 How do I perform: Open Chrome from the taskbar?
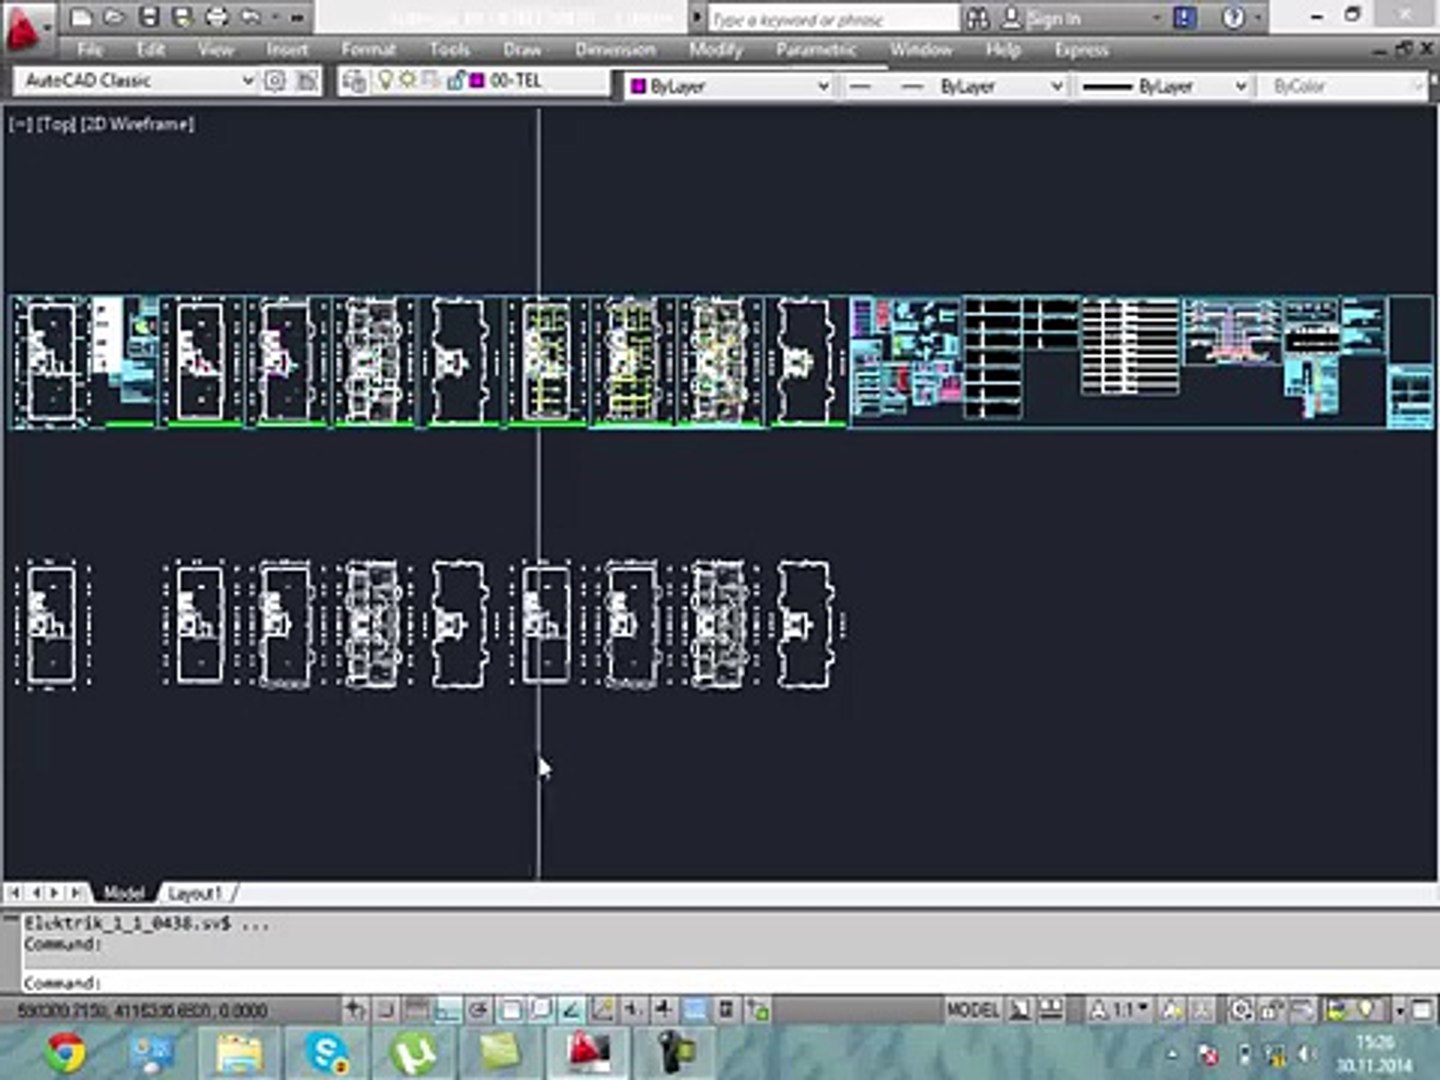click(x=66, y=1052)
